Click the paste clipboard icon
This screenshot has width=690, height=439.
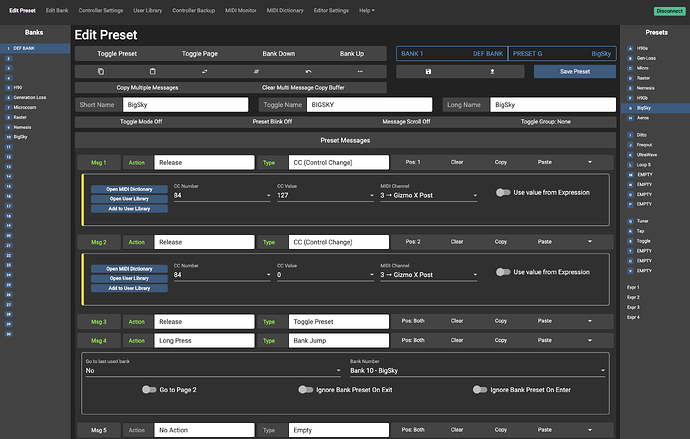point(153,72)
